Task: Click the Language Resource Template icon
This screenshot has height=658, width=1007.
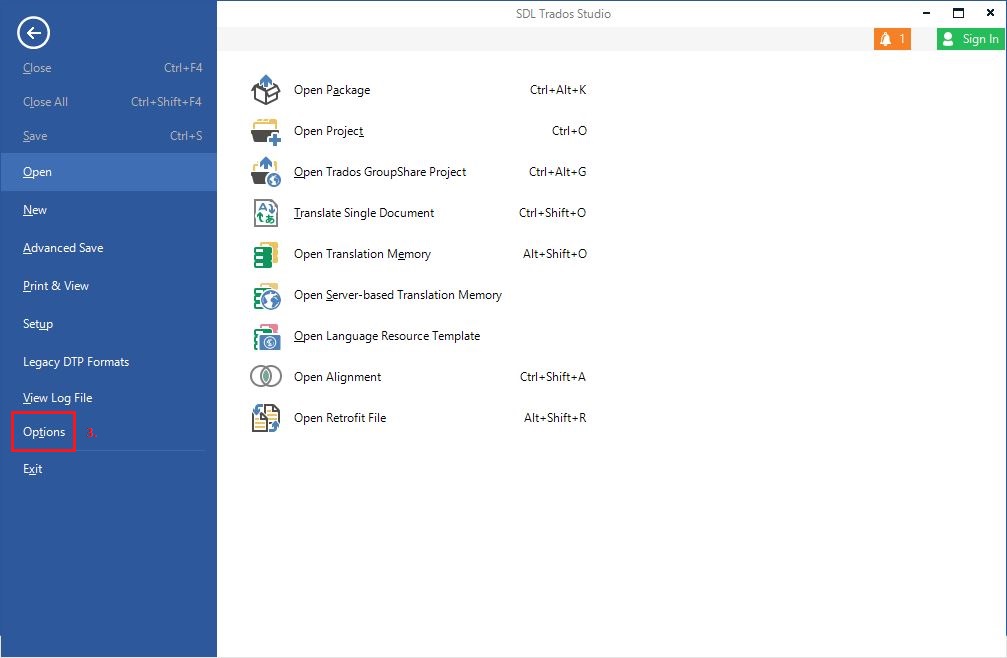Action: click(267, 336)
